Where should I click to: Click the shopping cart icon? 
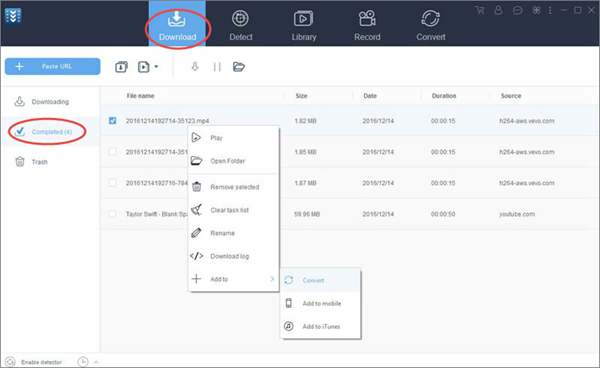(x=479, y=10)
